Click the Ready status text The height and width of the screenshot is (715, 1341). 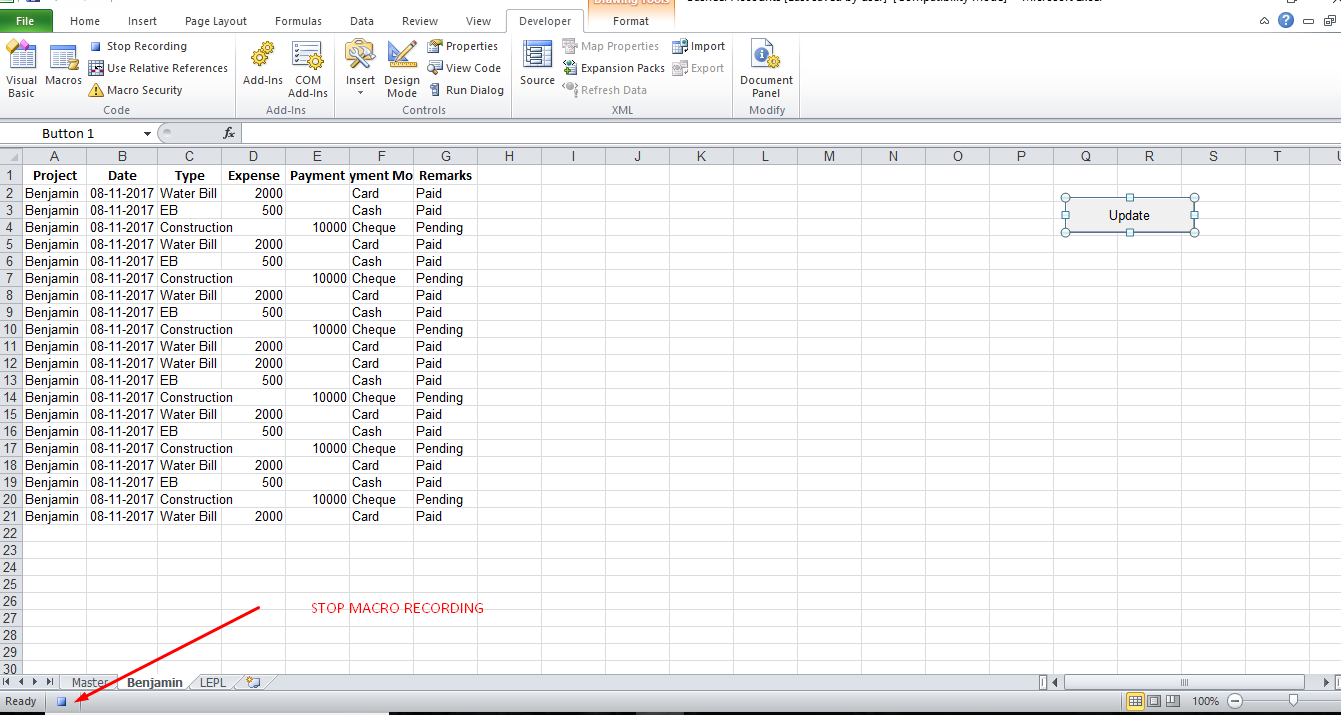(21, 701)
